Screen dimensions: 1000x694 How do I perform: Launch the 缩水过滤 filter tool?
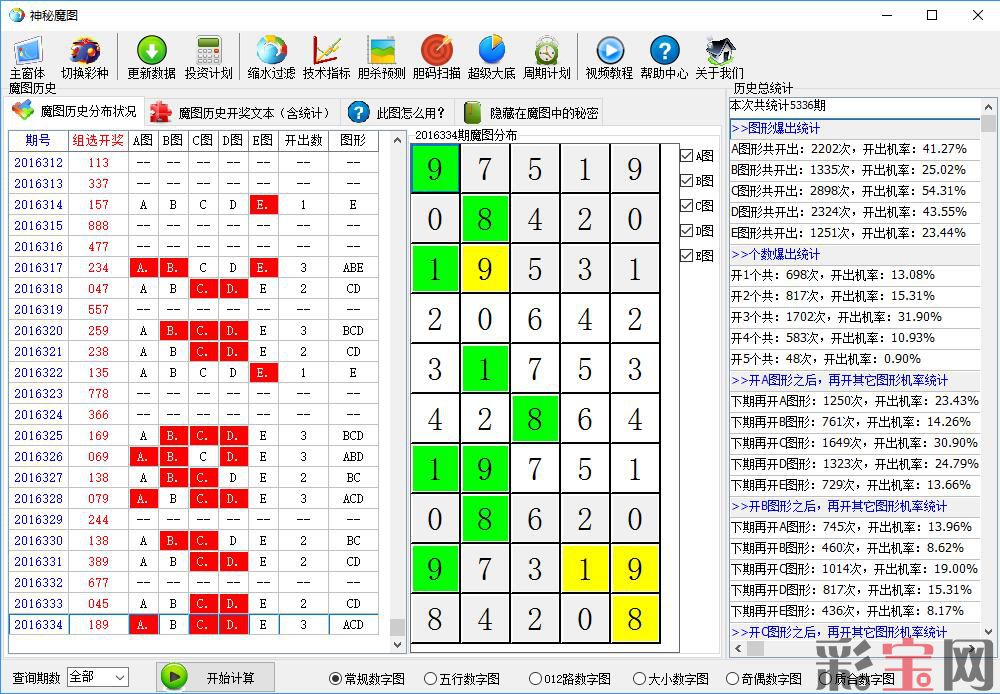click(x=271, y=57)
